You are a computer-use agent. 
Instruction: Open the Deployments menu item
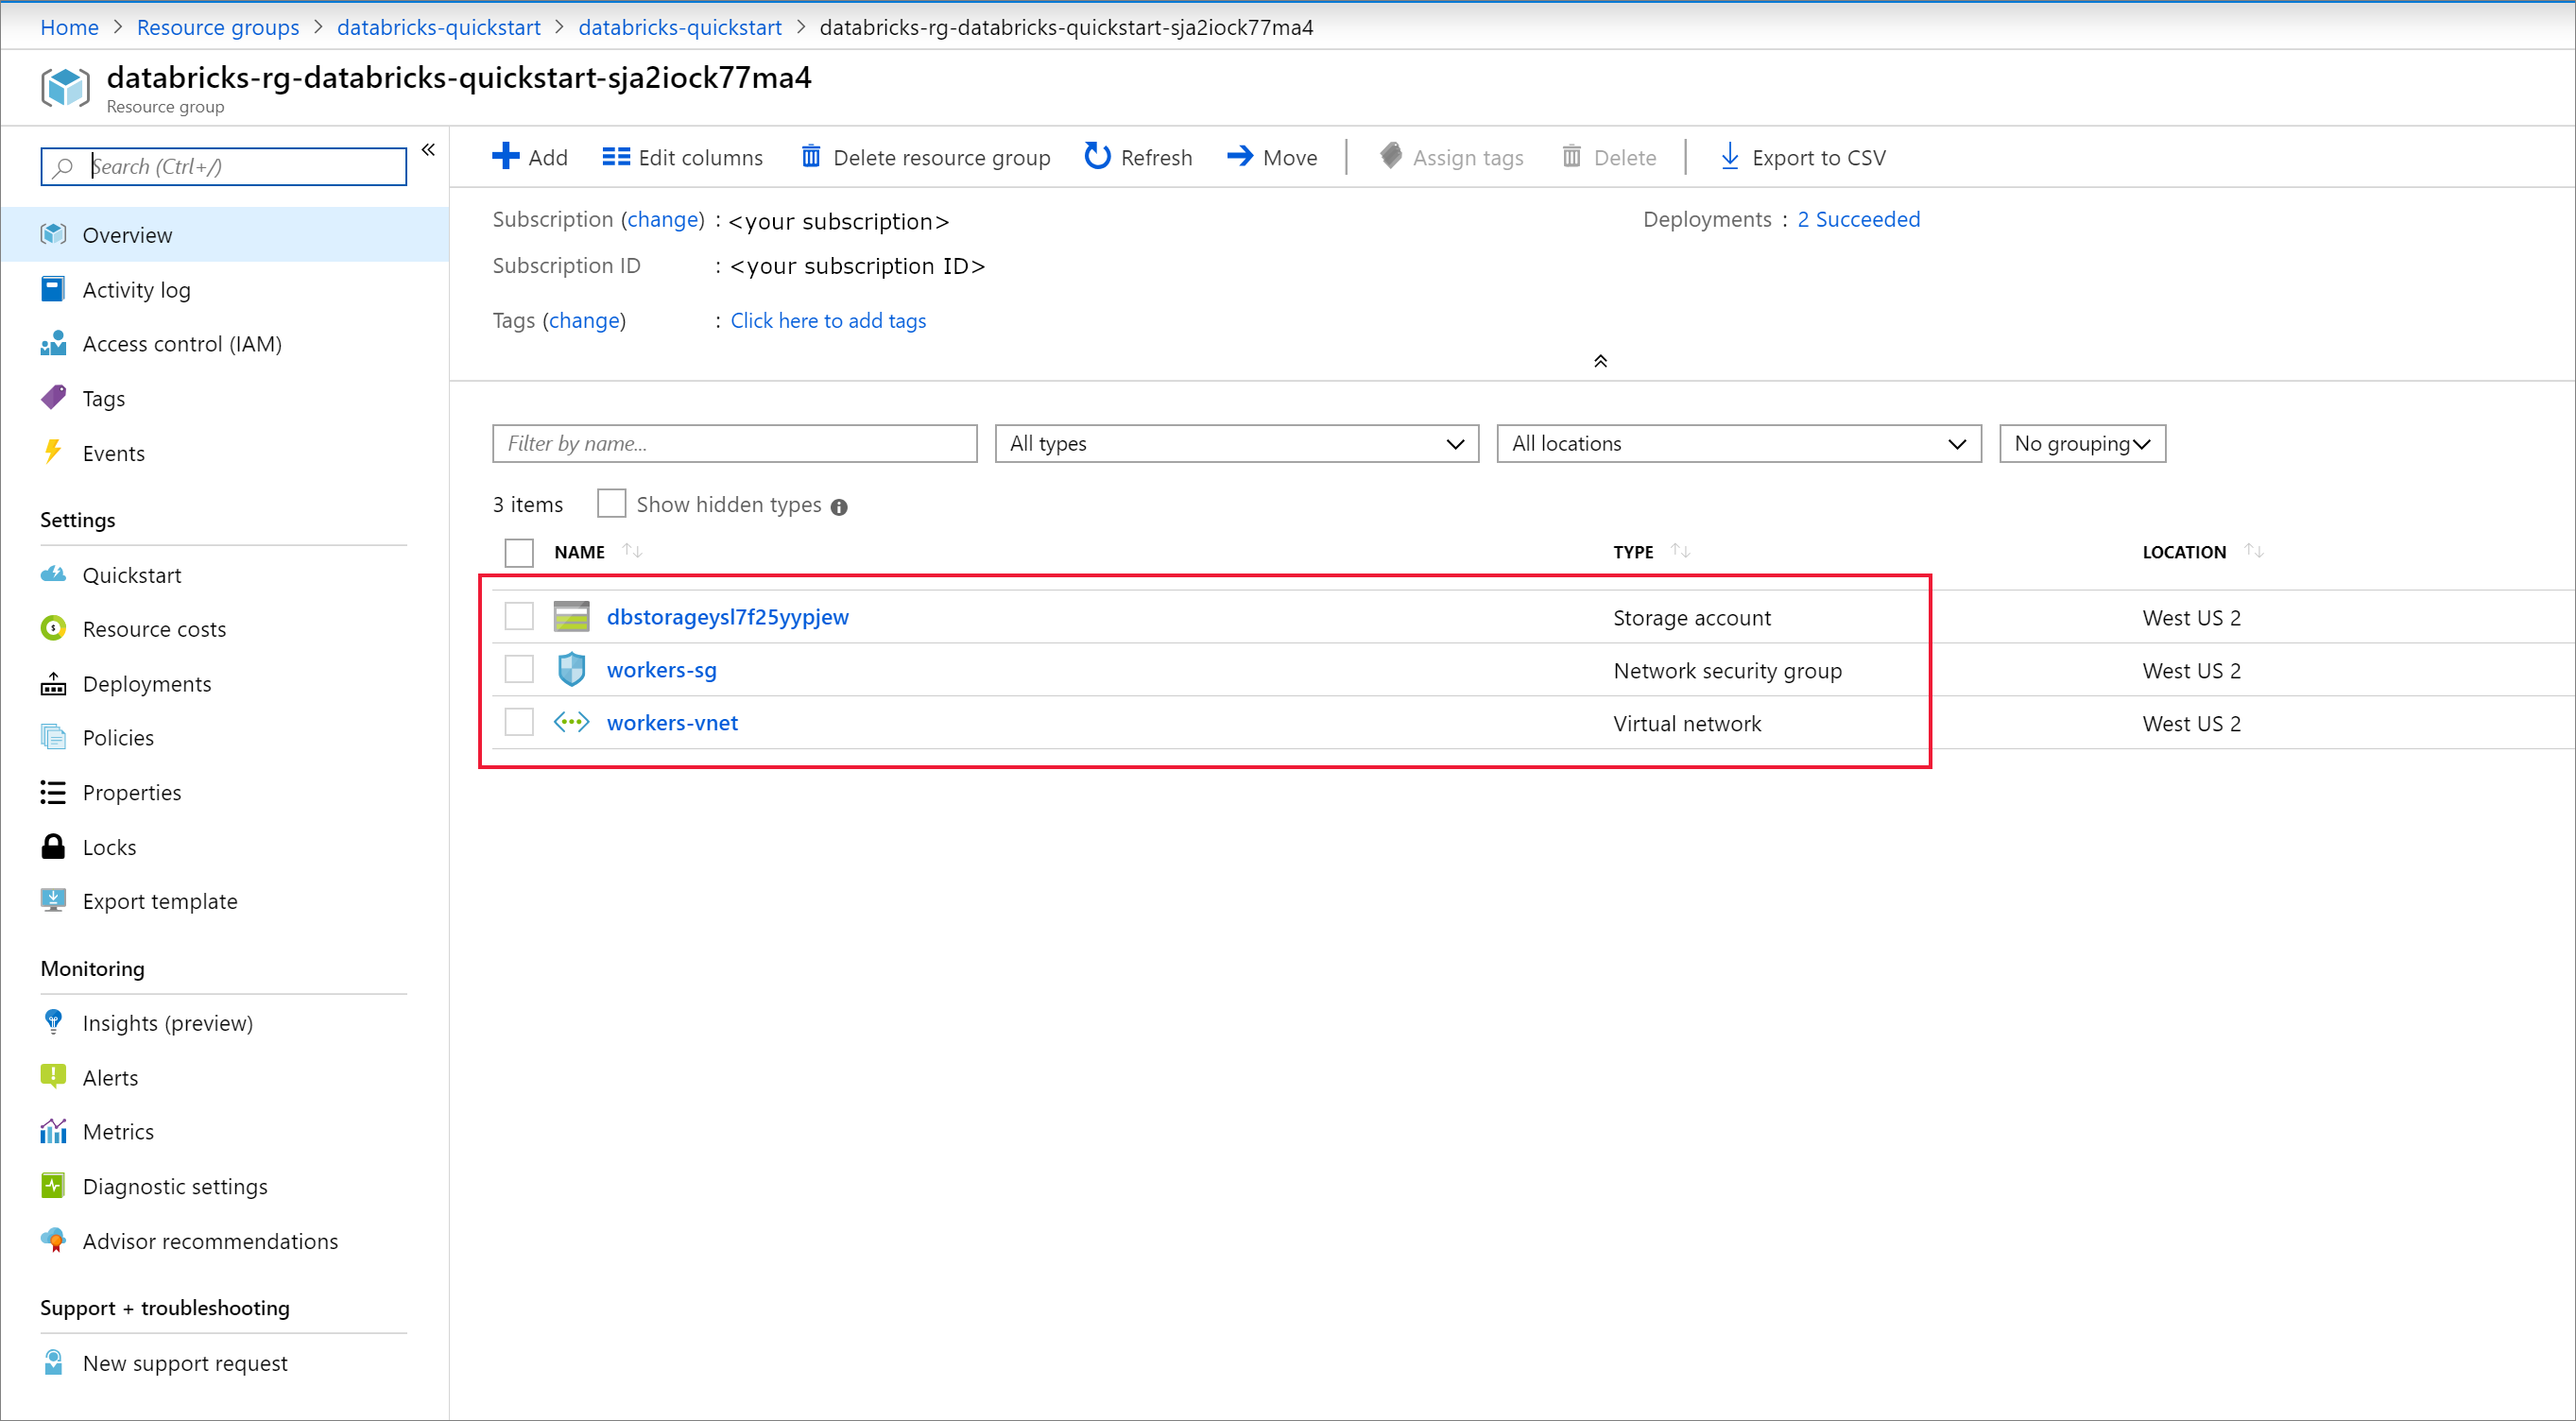pos(147,682)
